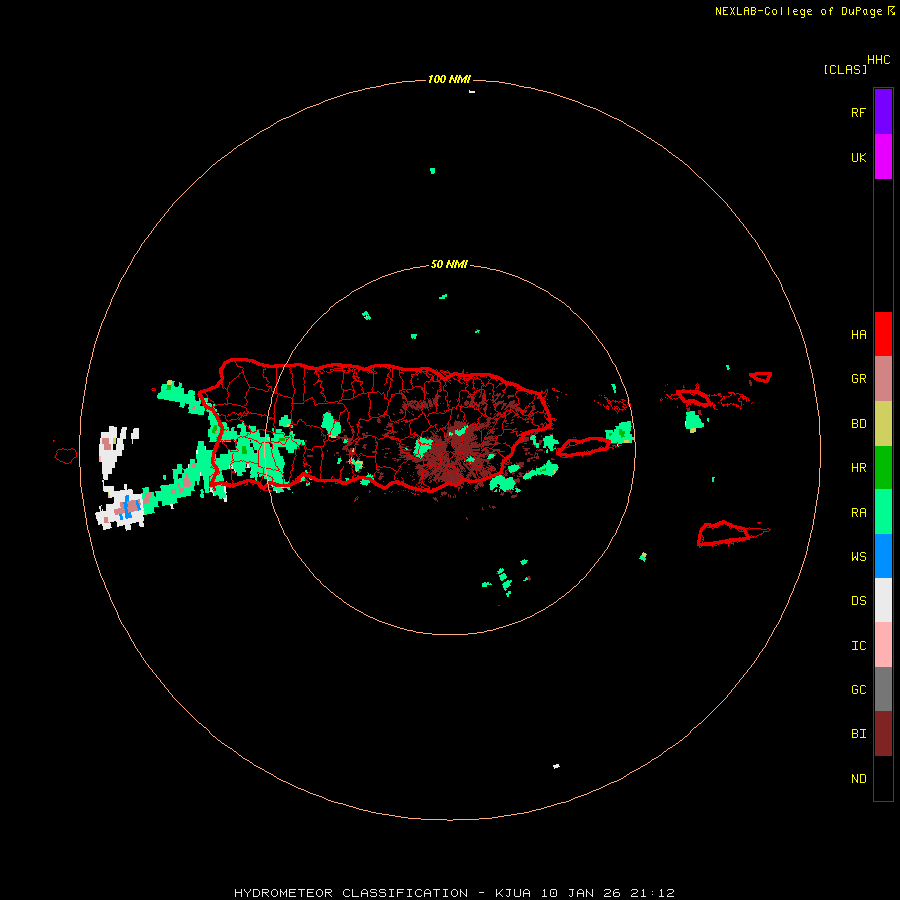Click the "GC" legend label

(x=858, y=690)
